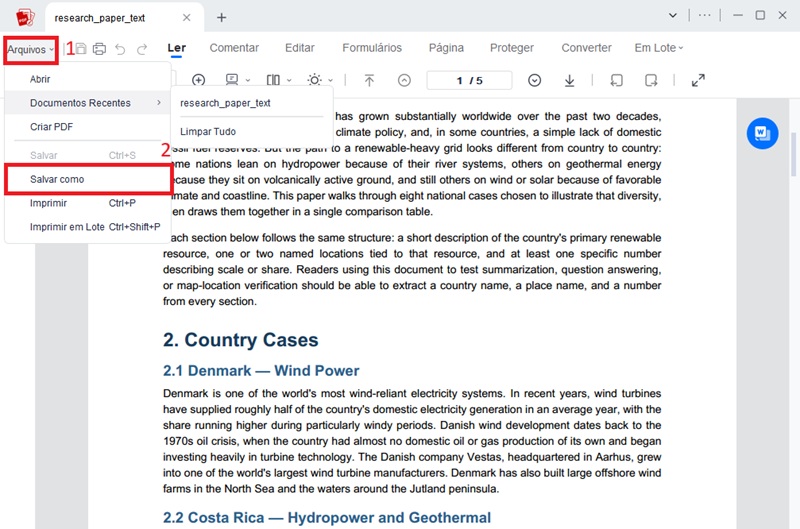This screenshot has width=800, height=529.
Task: Open the title bar chevron dropdown
Action: [673, 15]
